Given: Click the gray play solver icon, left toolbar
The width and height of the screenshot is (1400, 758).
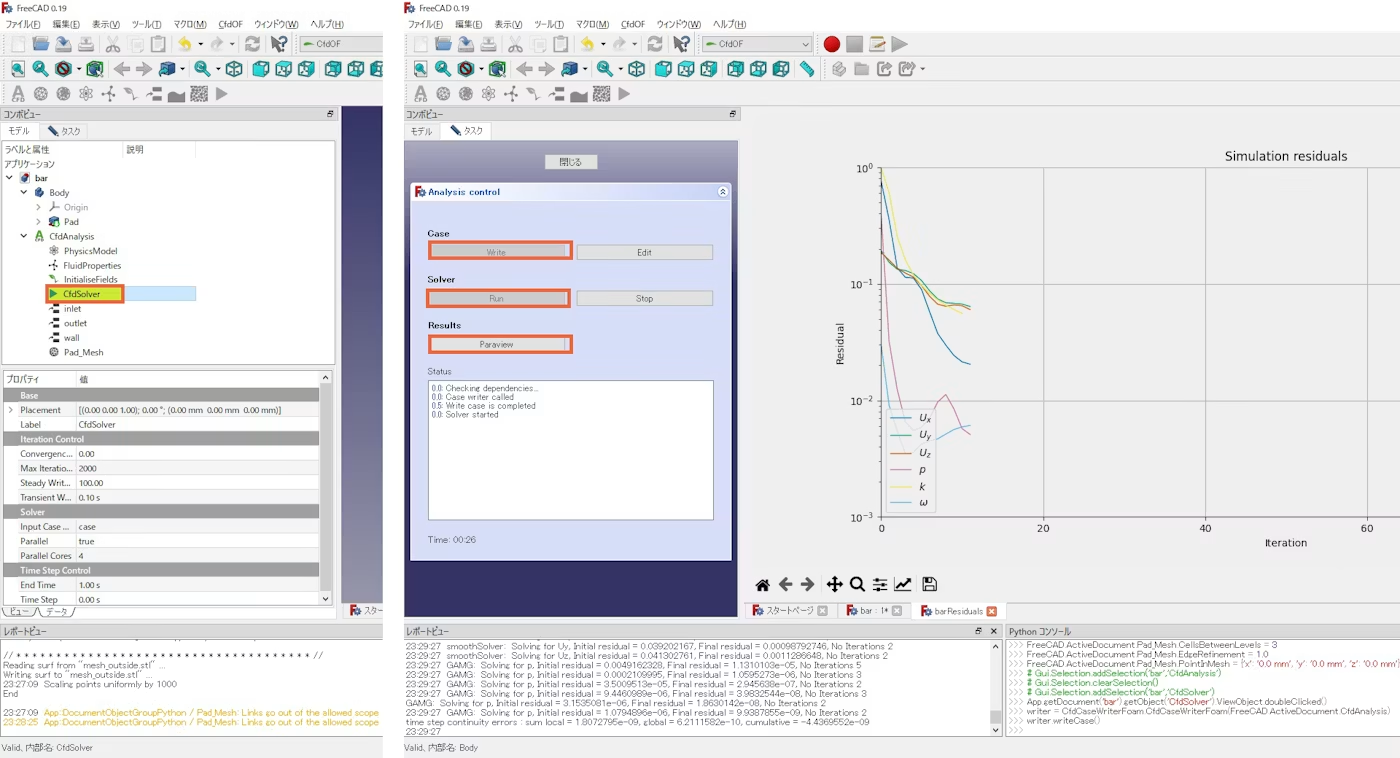Looking at the screenshot, I should pos(221,94).
